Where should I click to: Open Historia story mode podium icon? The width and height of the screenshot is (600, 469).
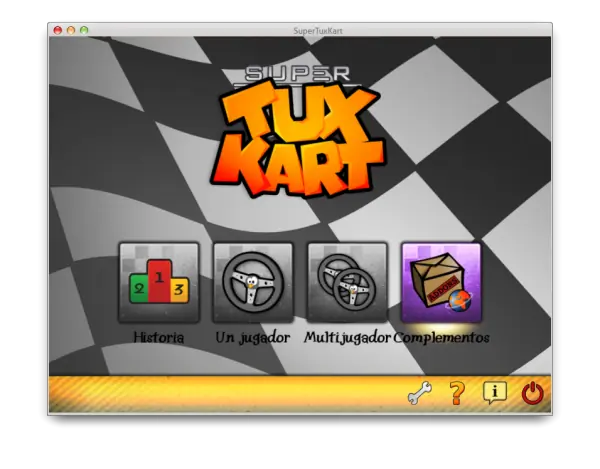[x=159, y=282]
